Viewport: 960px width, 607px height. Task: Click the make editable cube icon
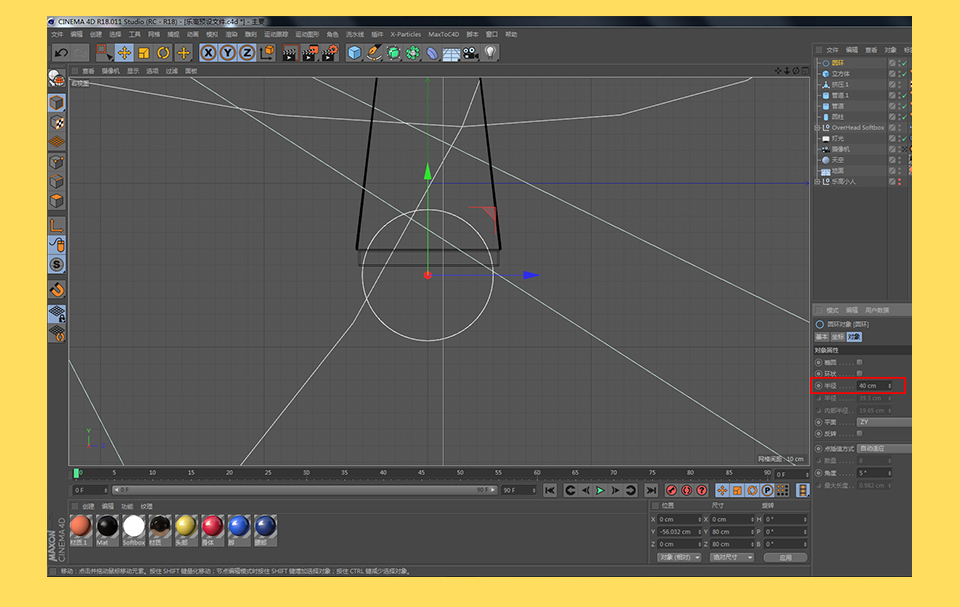click(x=57, y=103)
